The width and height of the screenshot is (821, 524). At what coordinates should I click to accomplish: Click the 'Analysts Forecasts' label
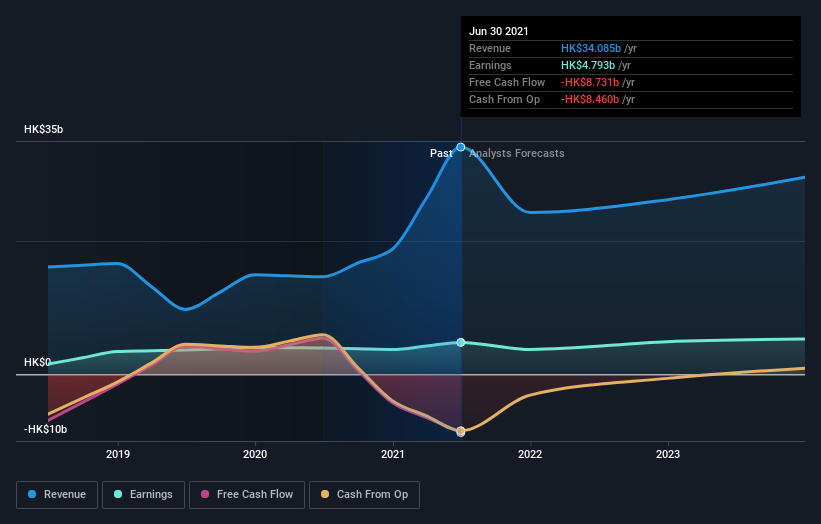(517, 153)
